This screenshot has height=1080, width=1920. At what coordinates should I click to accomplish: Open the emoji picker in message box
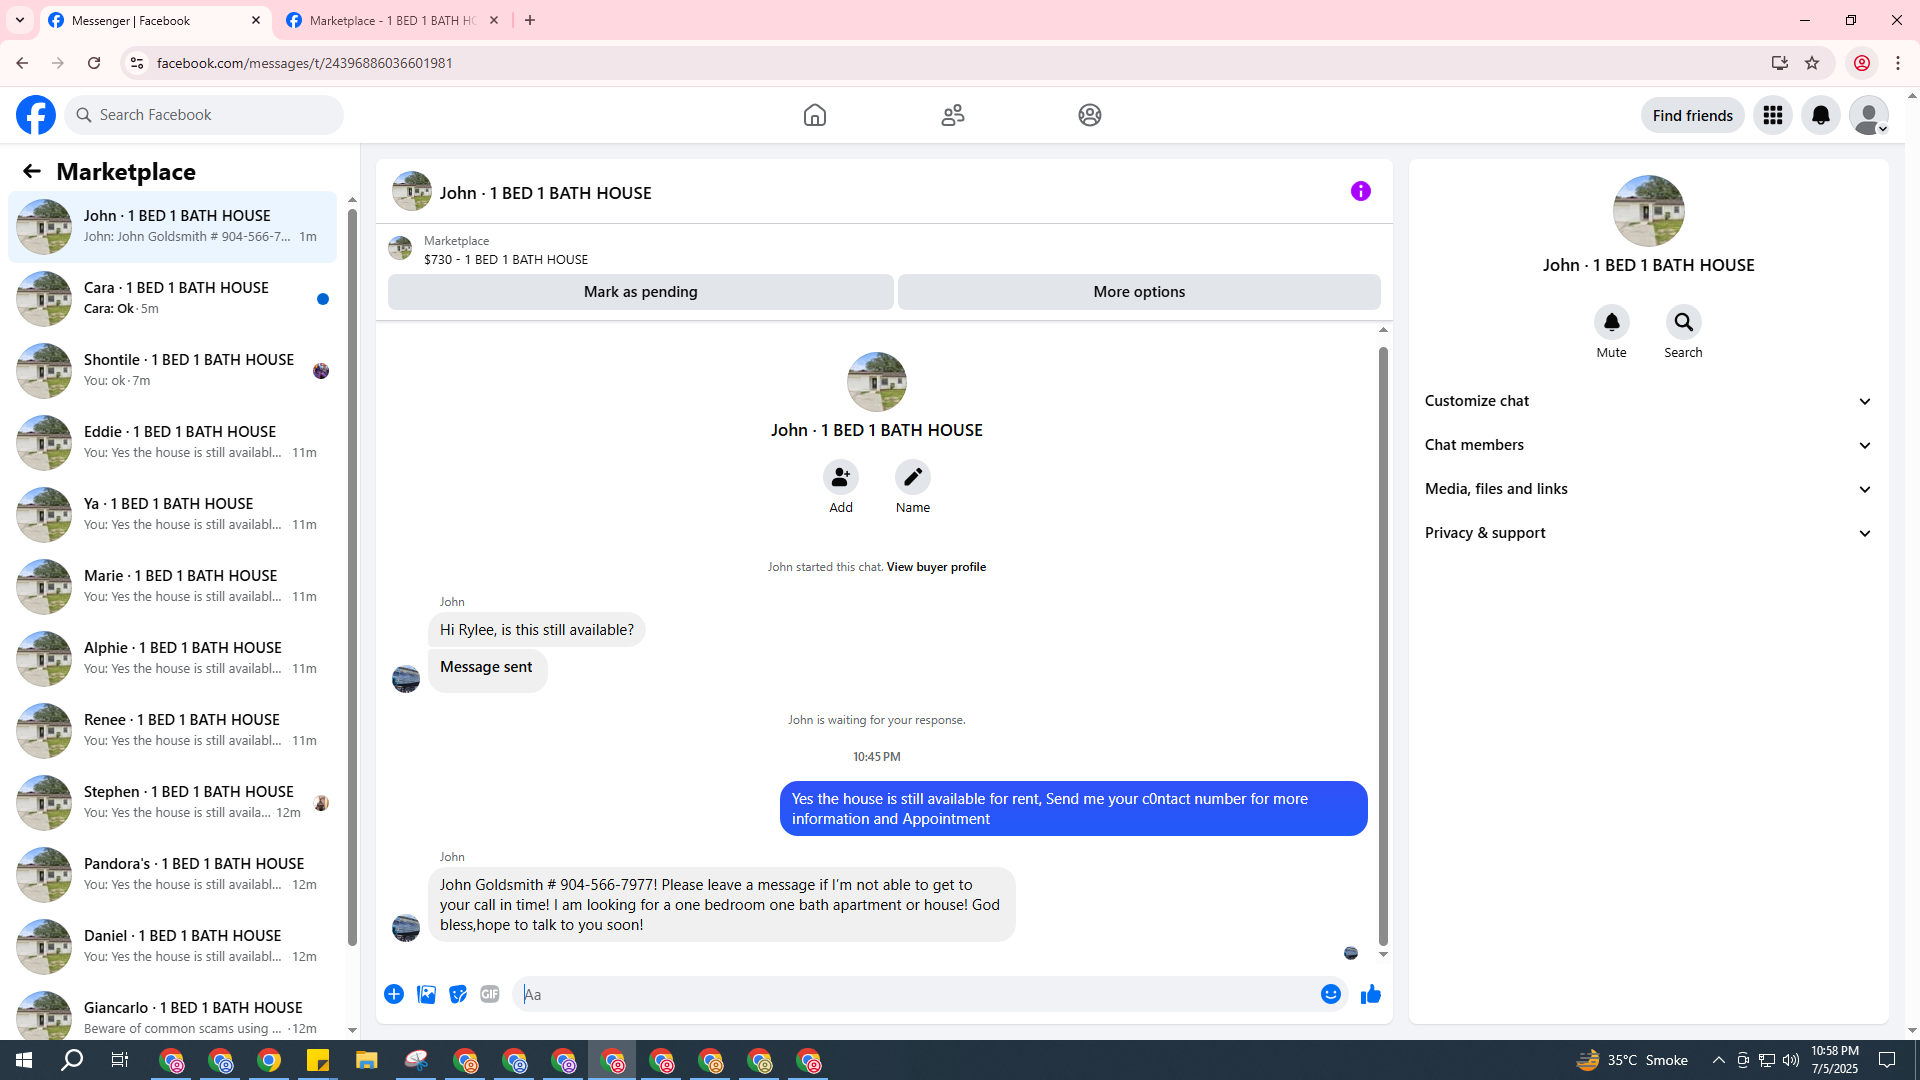(x=1330, y=994)
